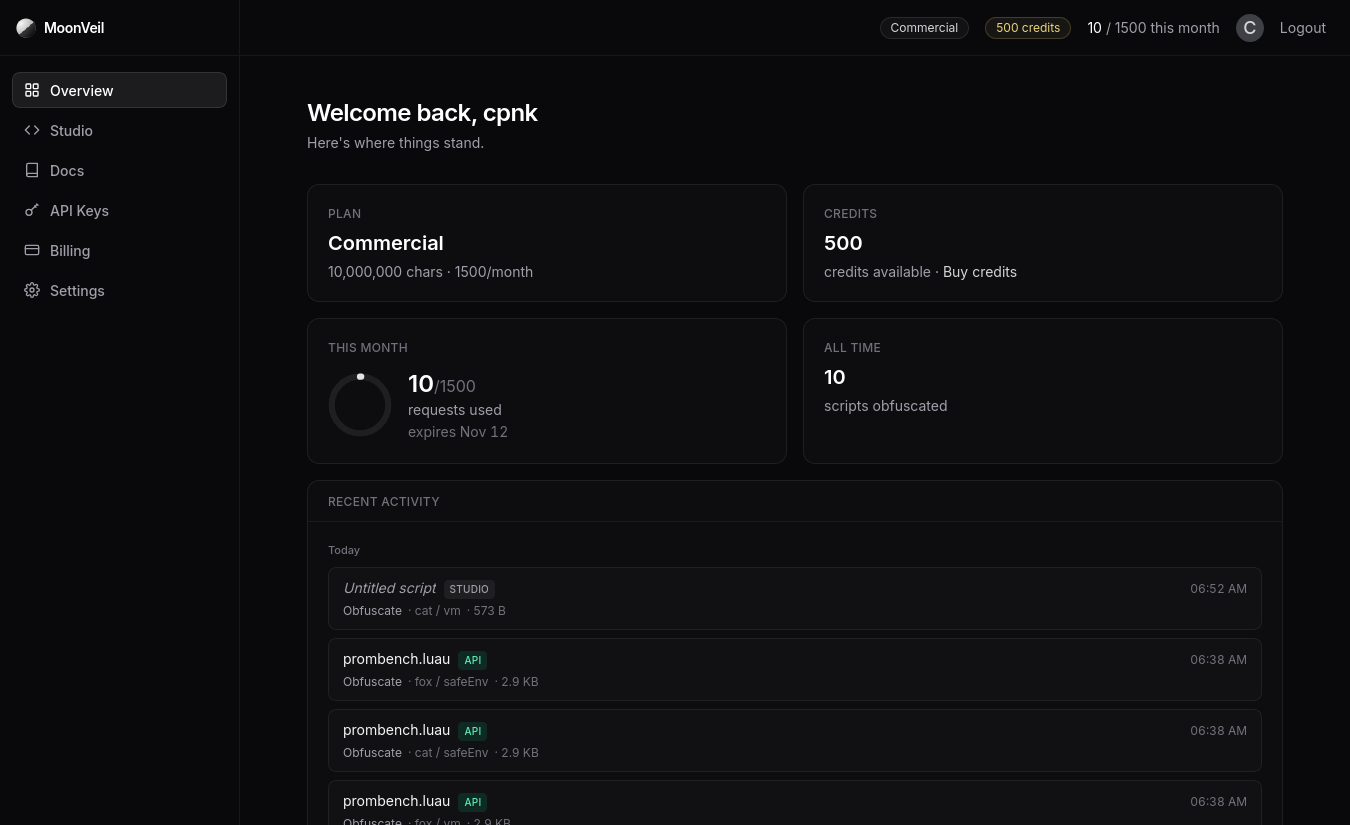Click the "Today" date group label
Viewport: 1350px width, 825px height.
[x=344, y=550]
